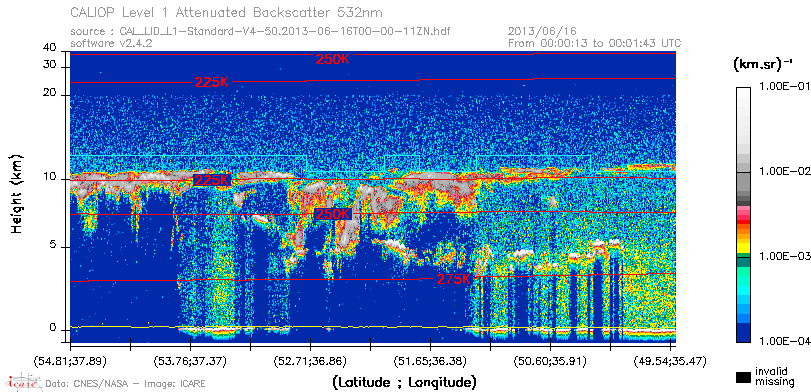Click the '250K' contour label near 40 km
811x392 pixels.
[333, 59]
